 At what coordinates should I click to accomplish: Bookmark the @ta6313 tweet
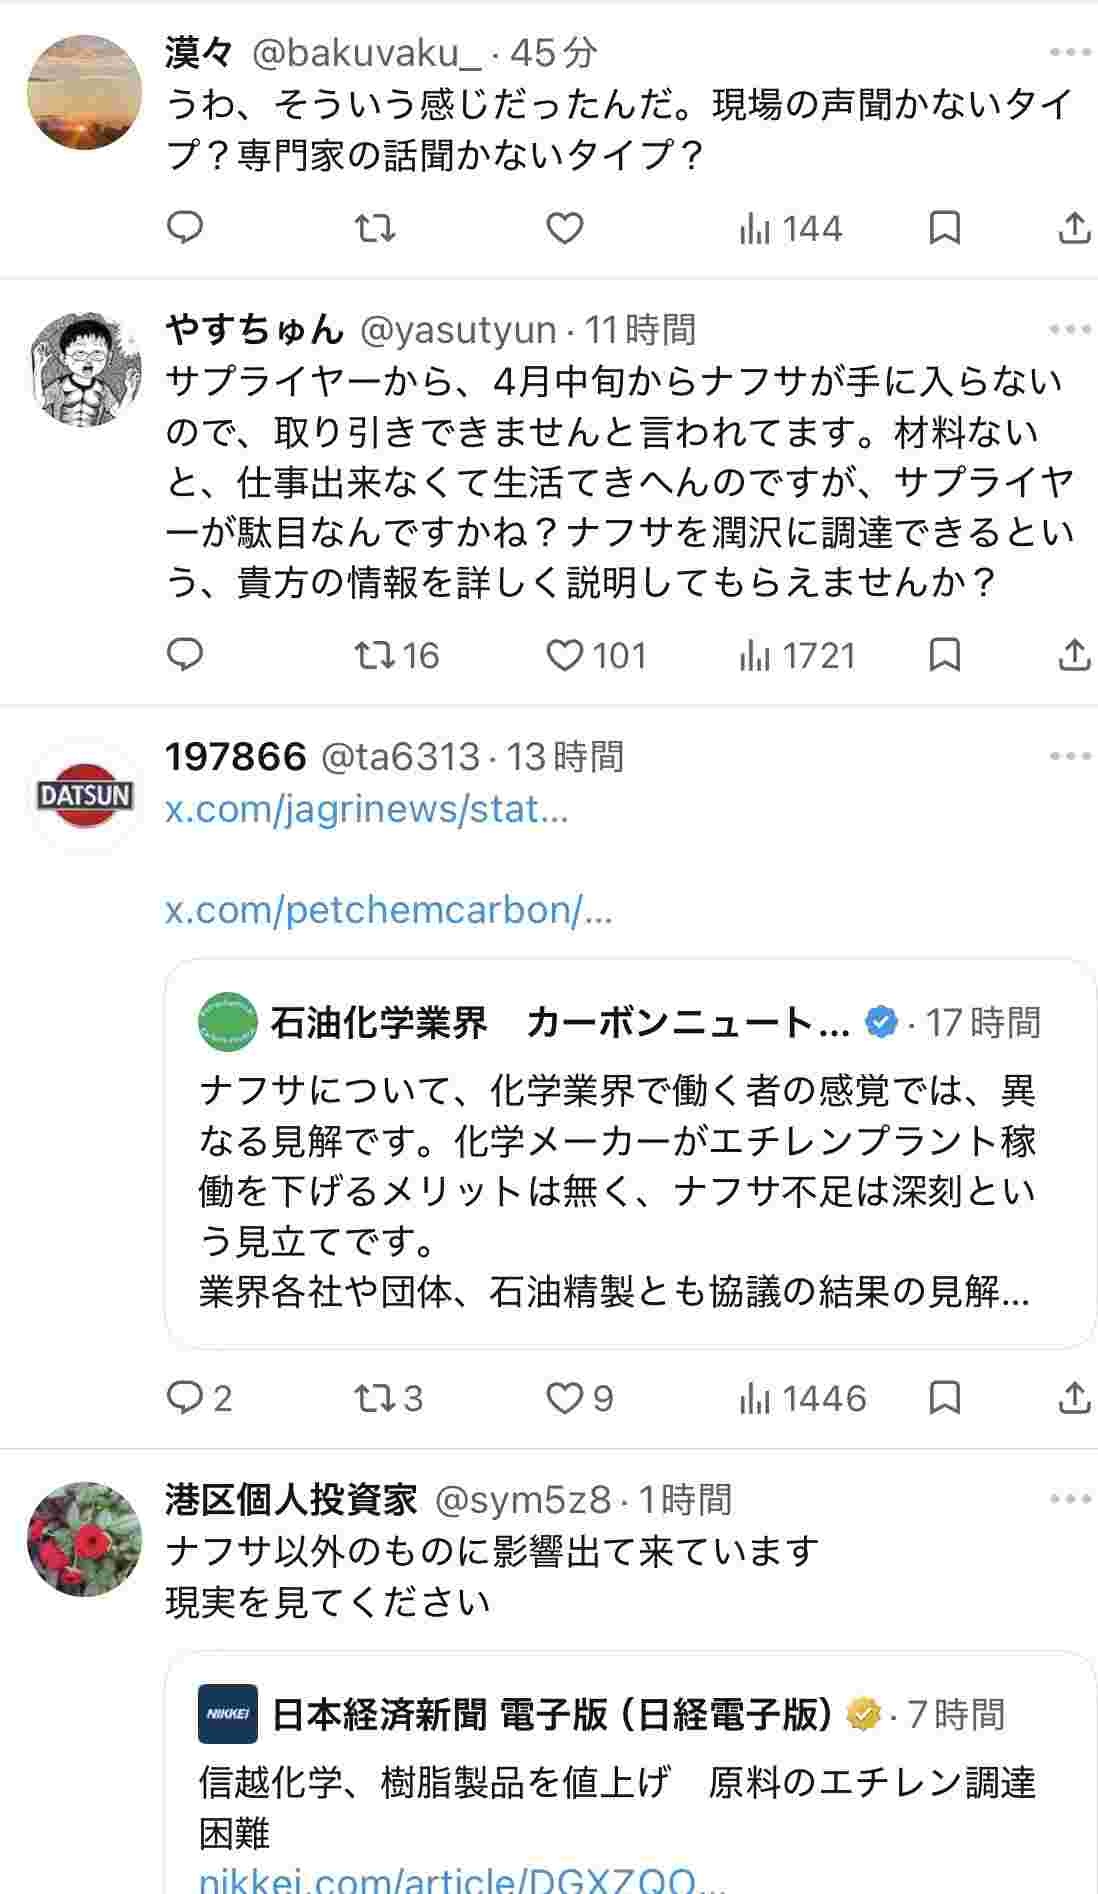pos(944,1397)
